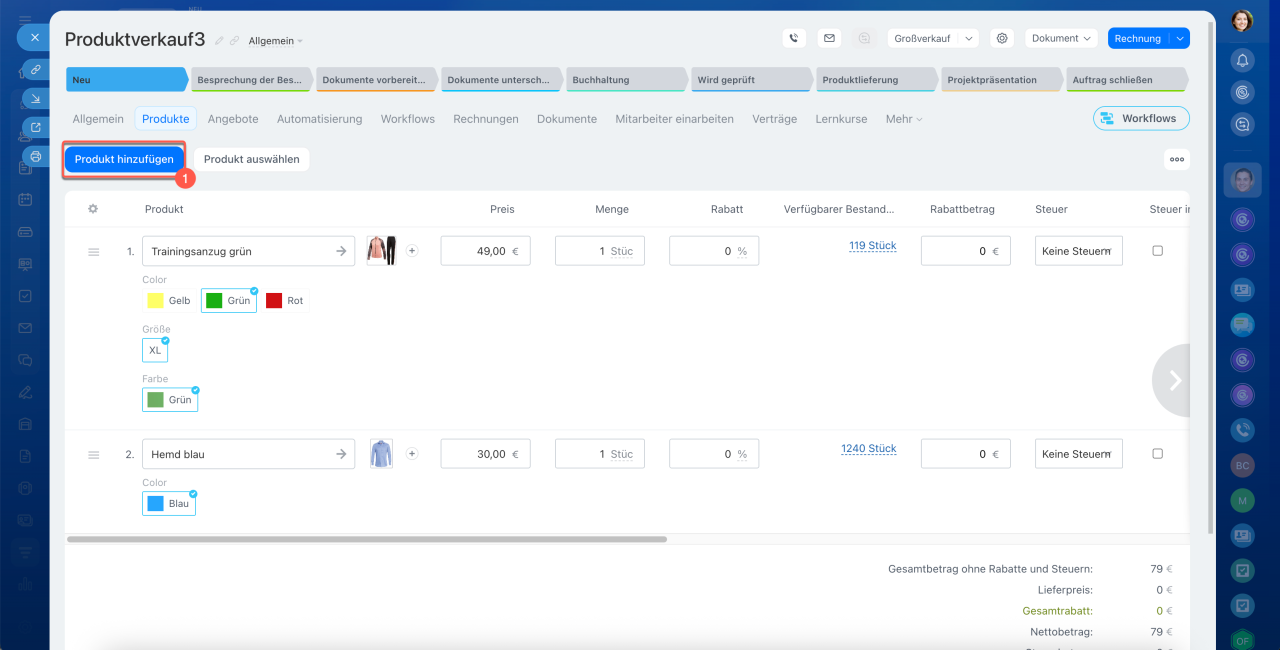This screenshot has height=650, width=1280.
Task: Toggle tax included checkbox for Trainingsanzug grün
Action: (1158, 251)
